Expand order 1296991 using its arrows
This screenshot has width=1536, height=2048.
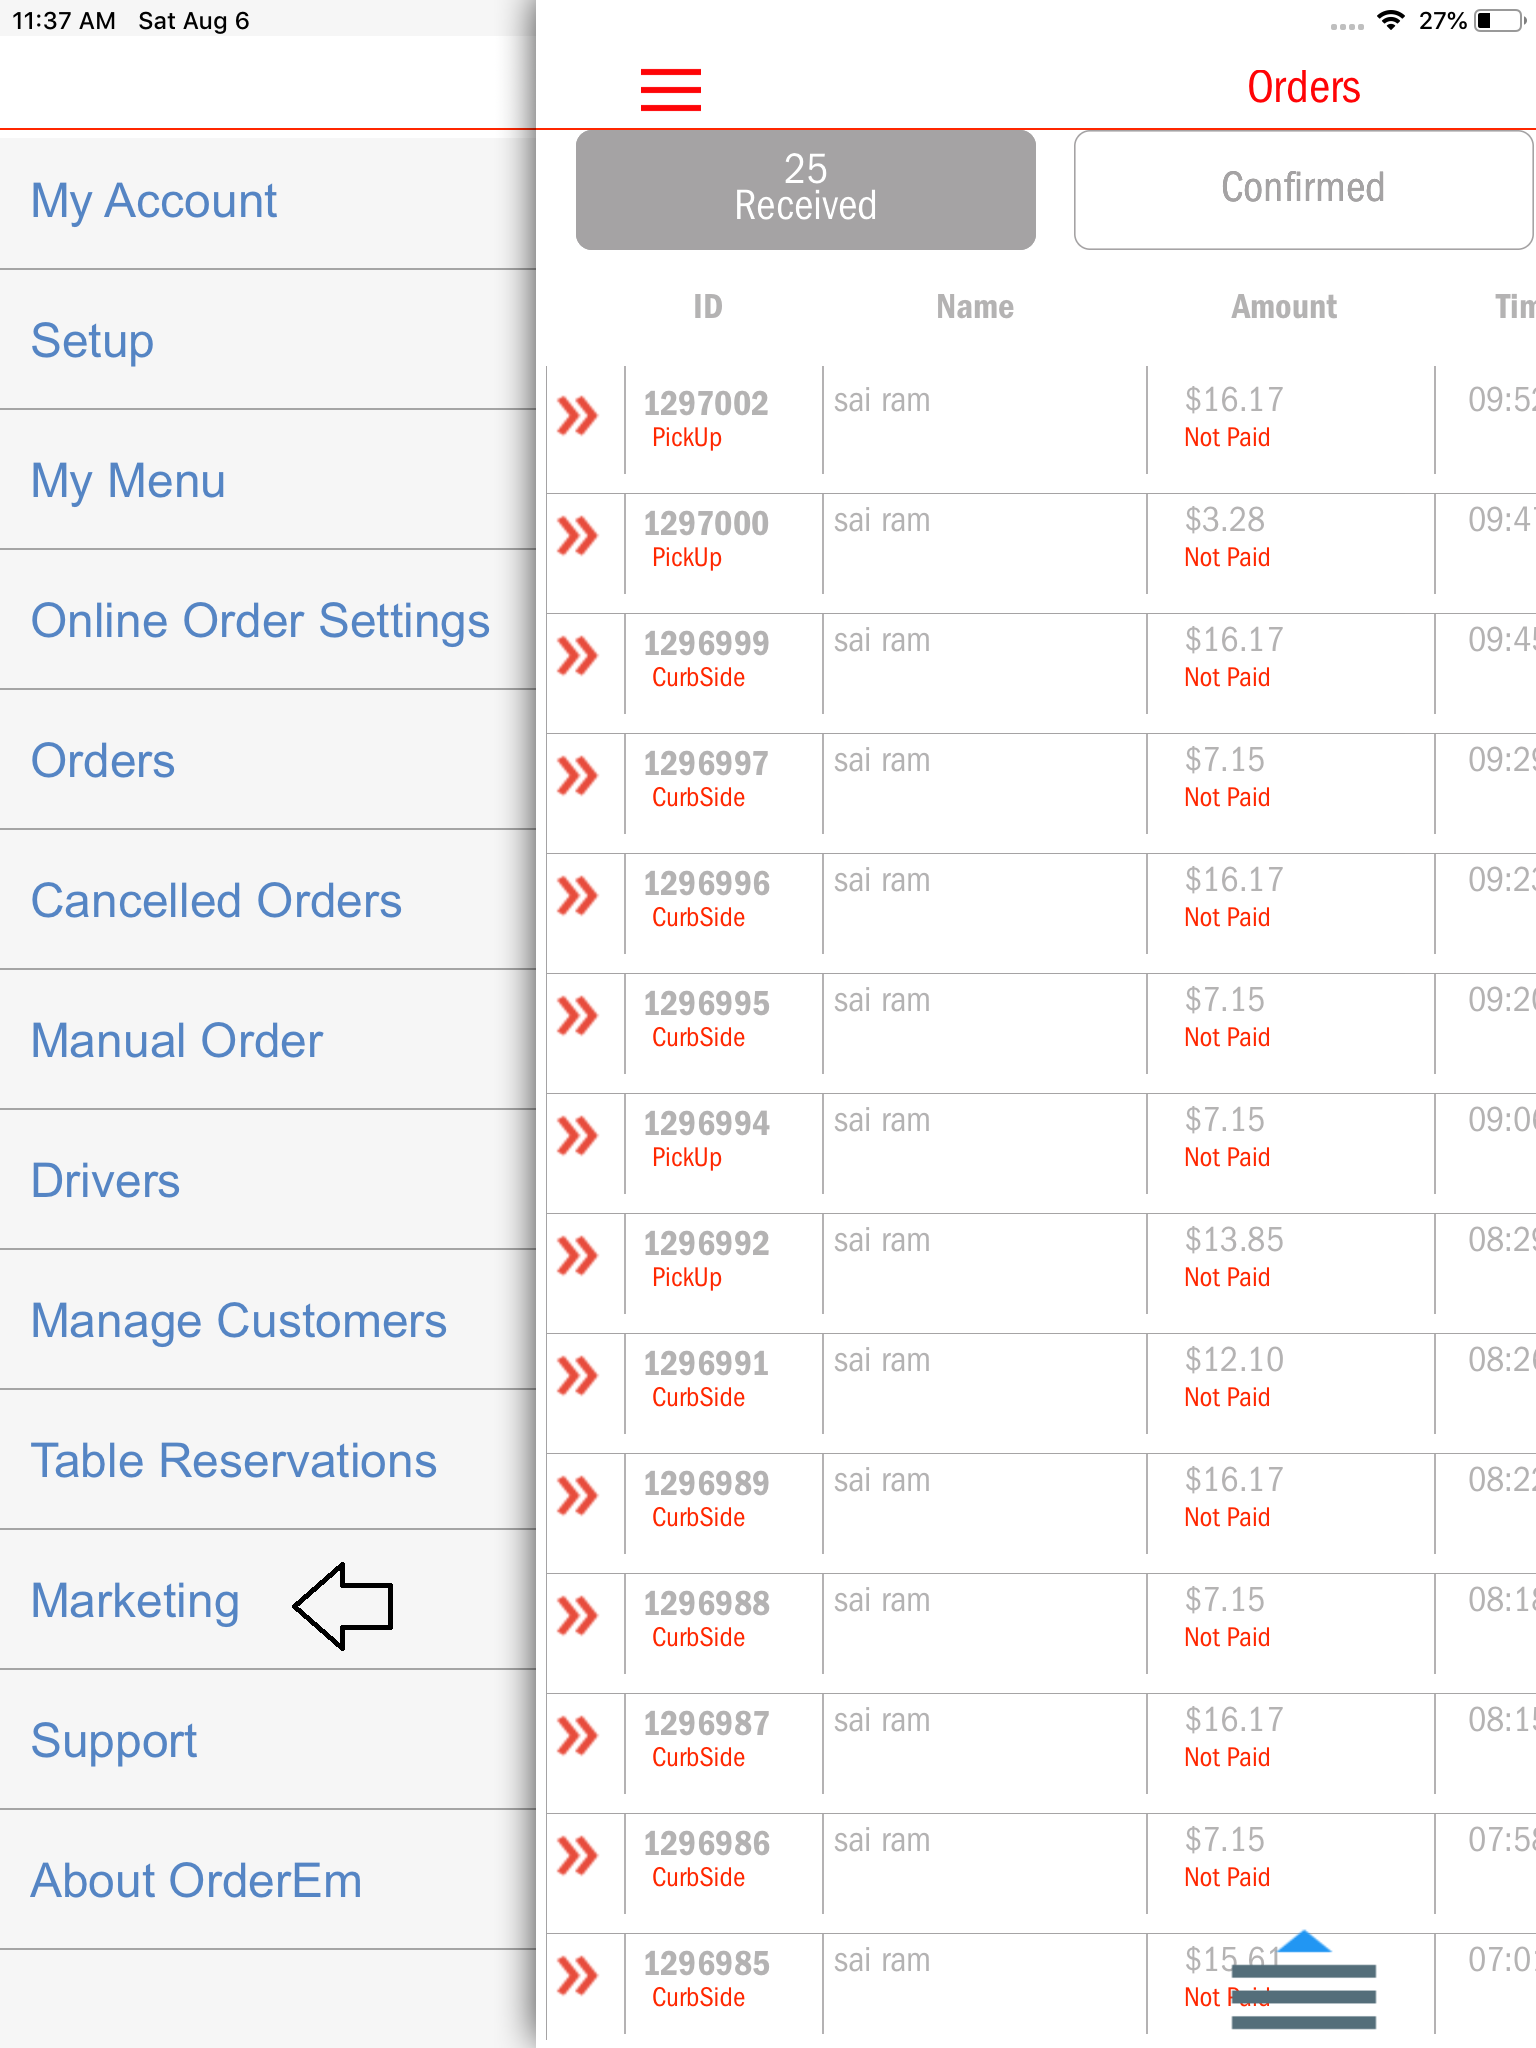[578, 1376]
